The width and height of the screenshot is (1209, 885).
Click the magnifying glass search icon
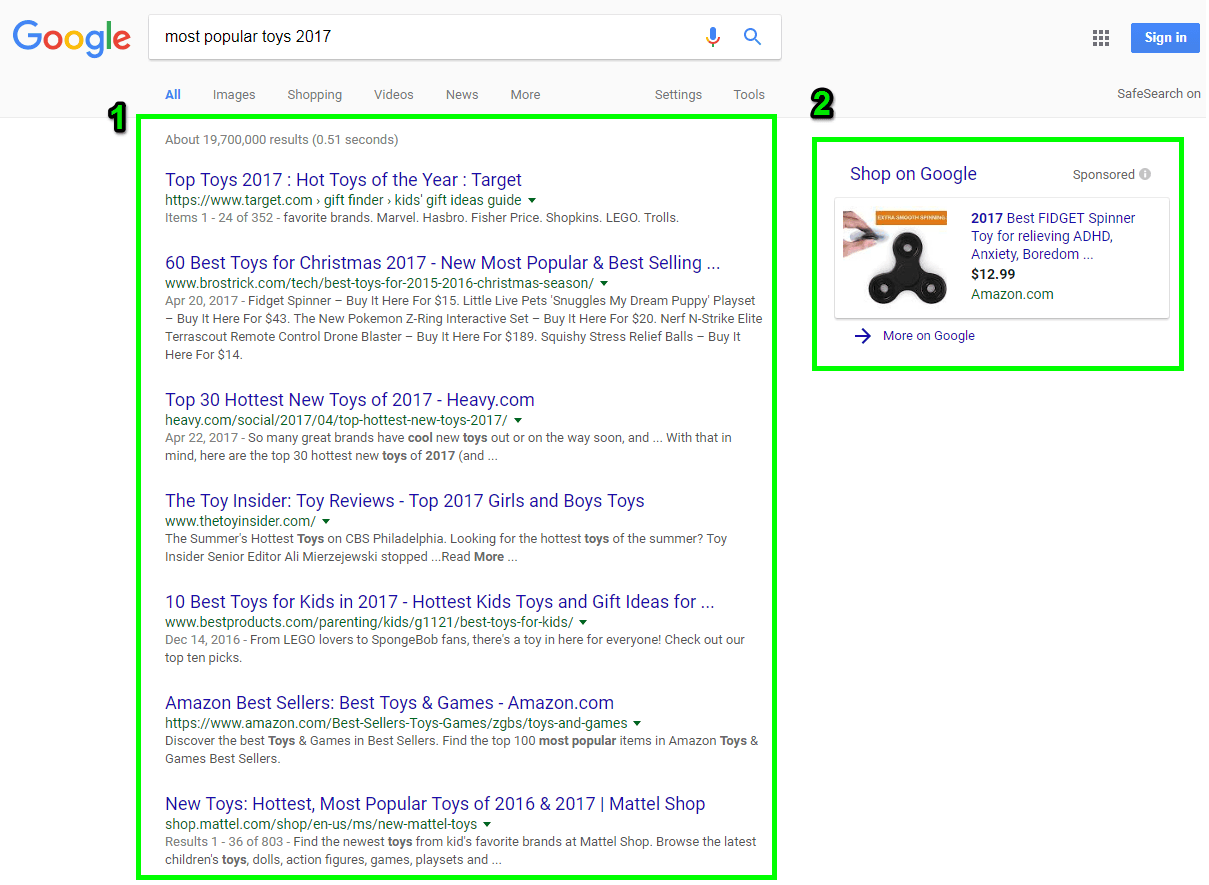point(752,36)
